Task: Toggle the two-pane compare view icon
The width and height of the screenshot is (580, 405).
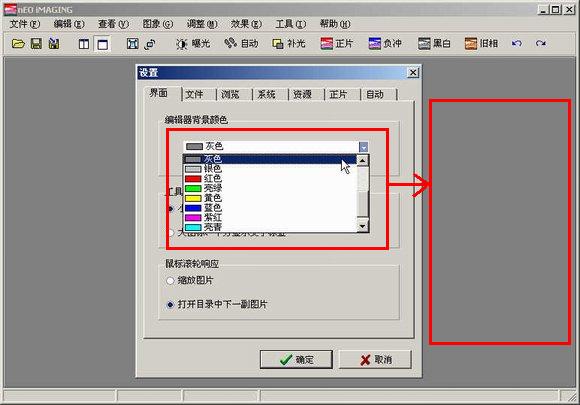Action: [x=84, y=44]
